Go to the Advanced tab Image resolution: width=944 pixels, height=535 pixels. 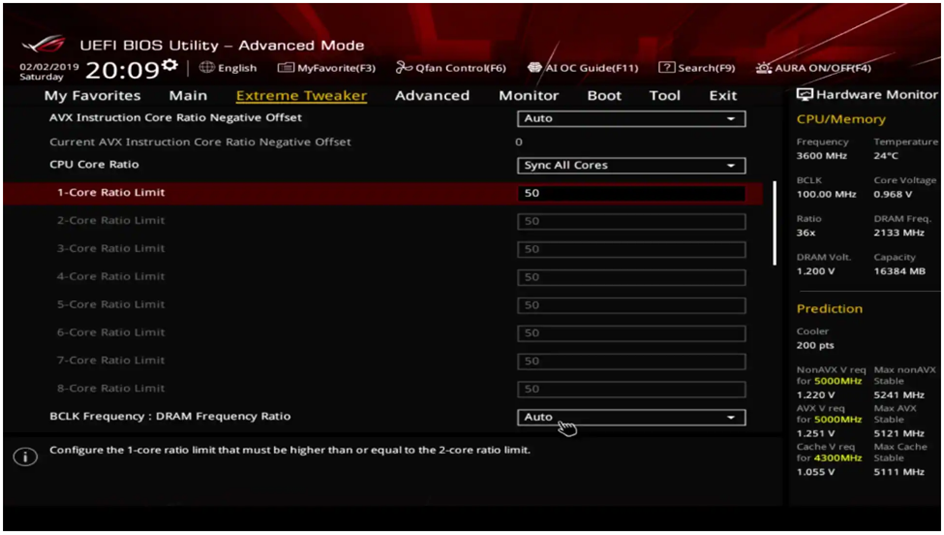pyautogui.click(x=432, y=96)
